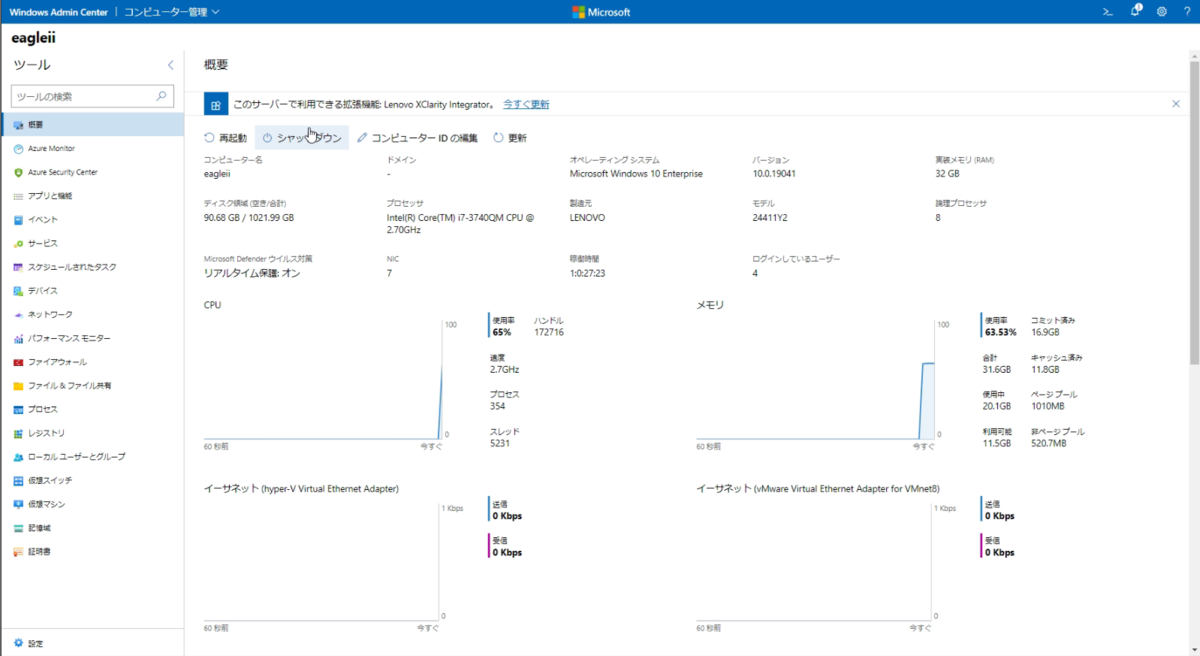Click uptime value 1:0:27:23

588,273
